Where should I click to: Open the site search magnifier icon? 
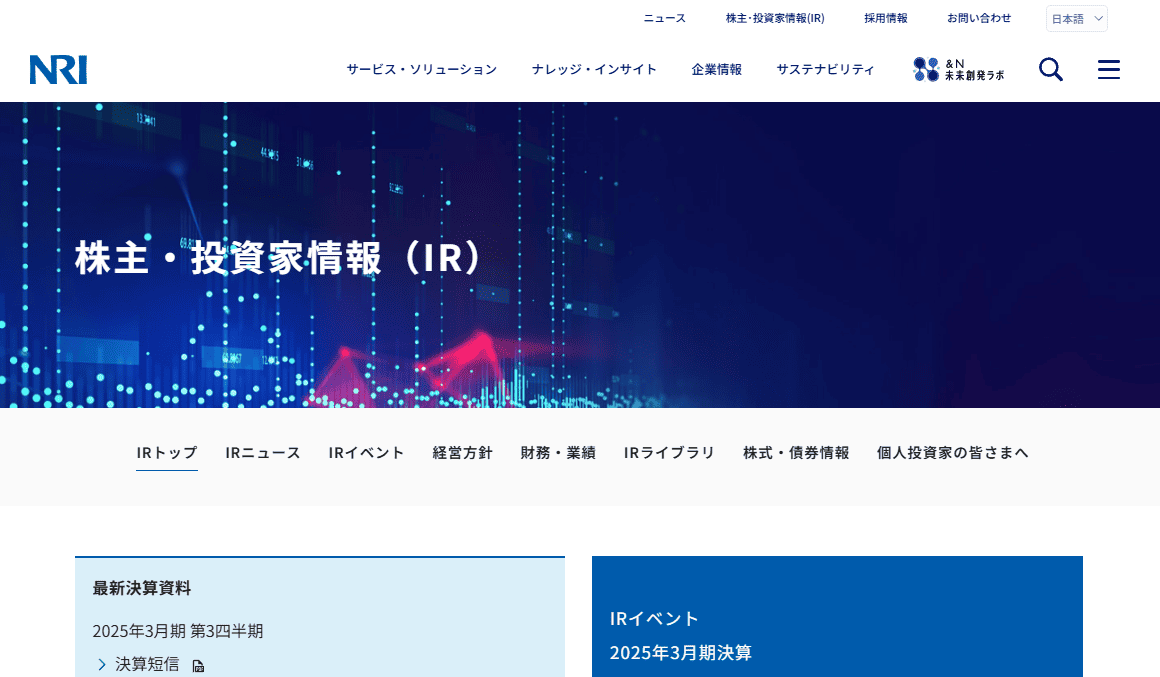tap(1051, 70)
